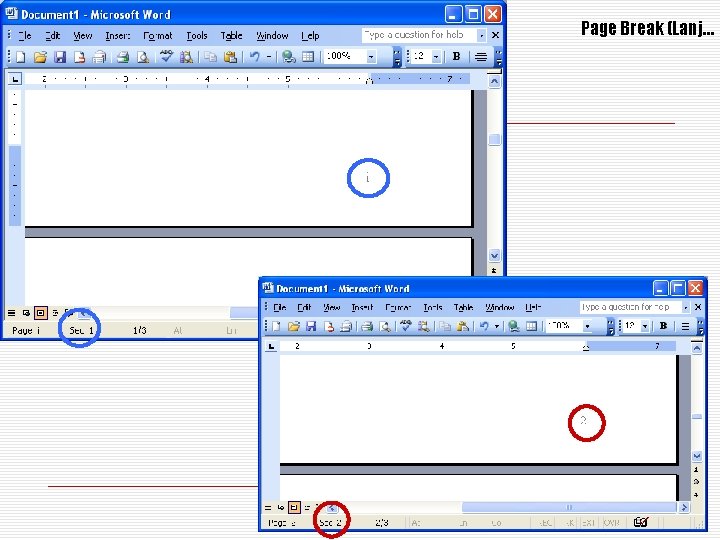The height and width of the screenshot is (540, 720).
Task: Click Print icon in top Word window
Action: click(x=122, y=57)
